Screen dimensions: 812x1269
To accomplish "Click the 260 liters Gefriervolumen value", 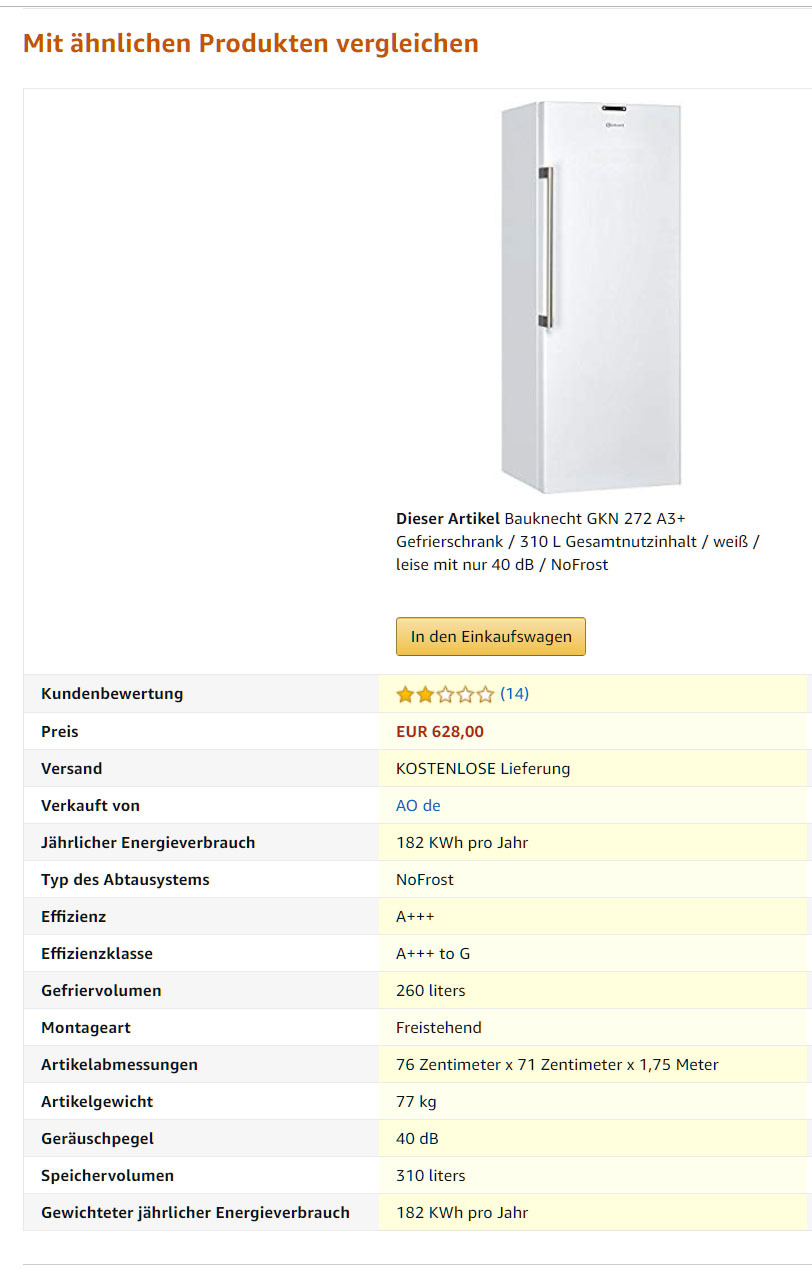I will pyautogui.click(x=431, y=991).
